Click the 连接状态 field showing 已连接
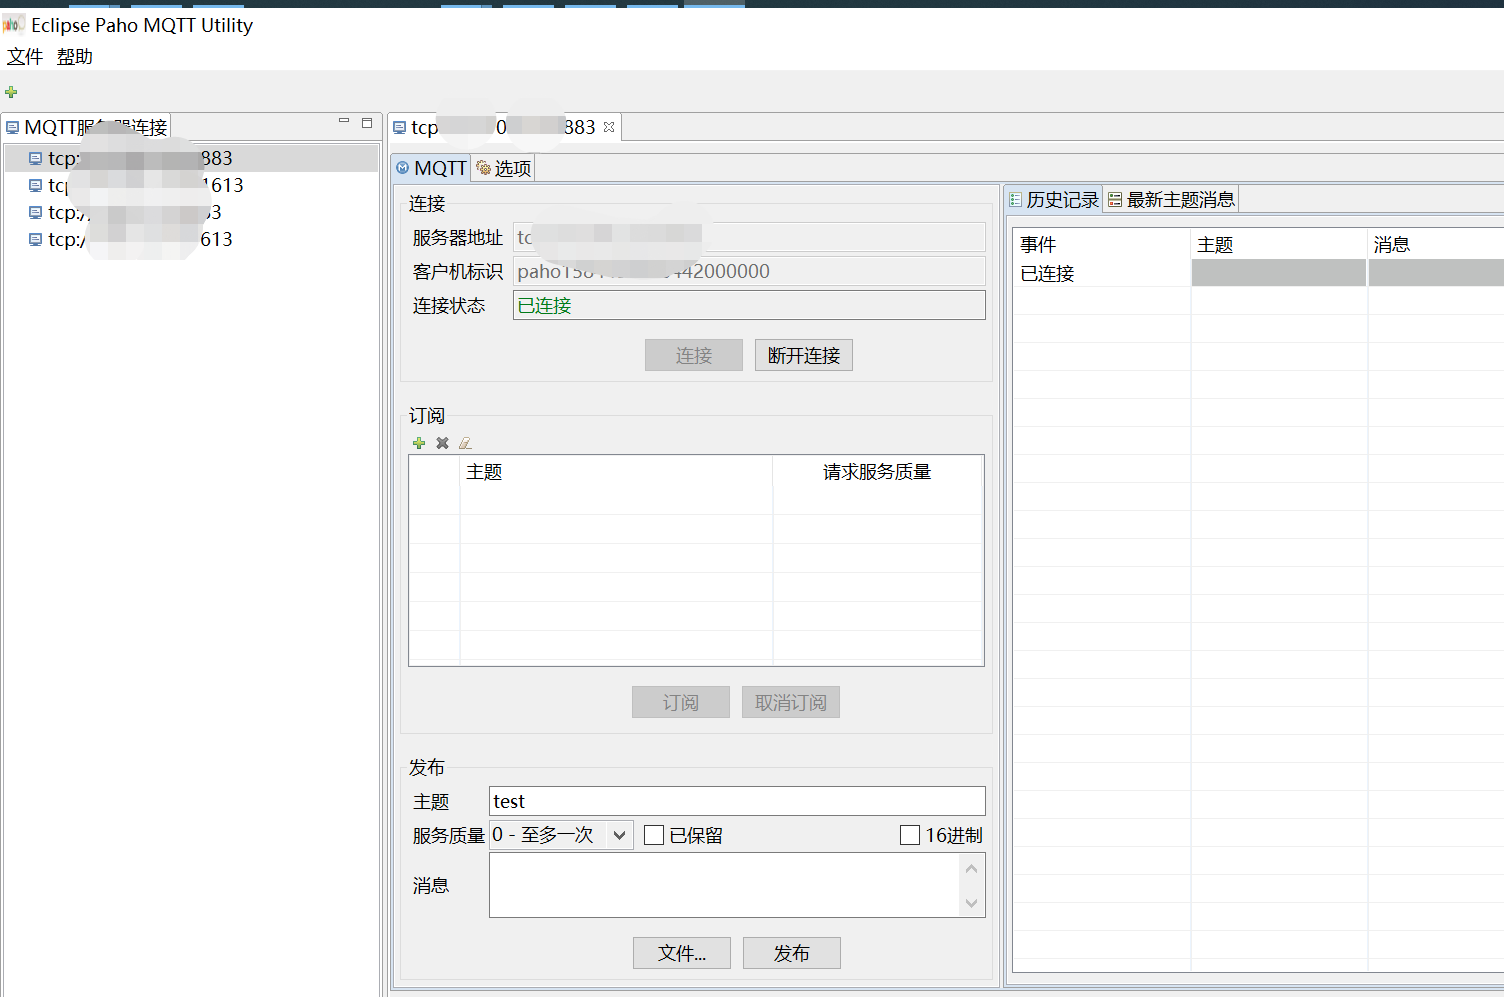 point(749,305)
